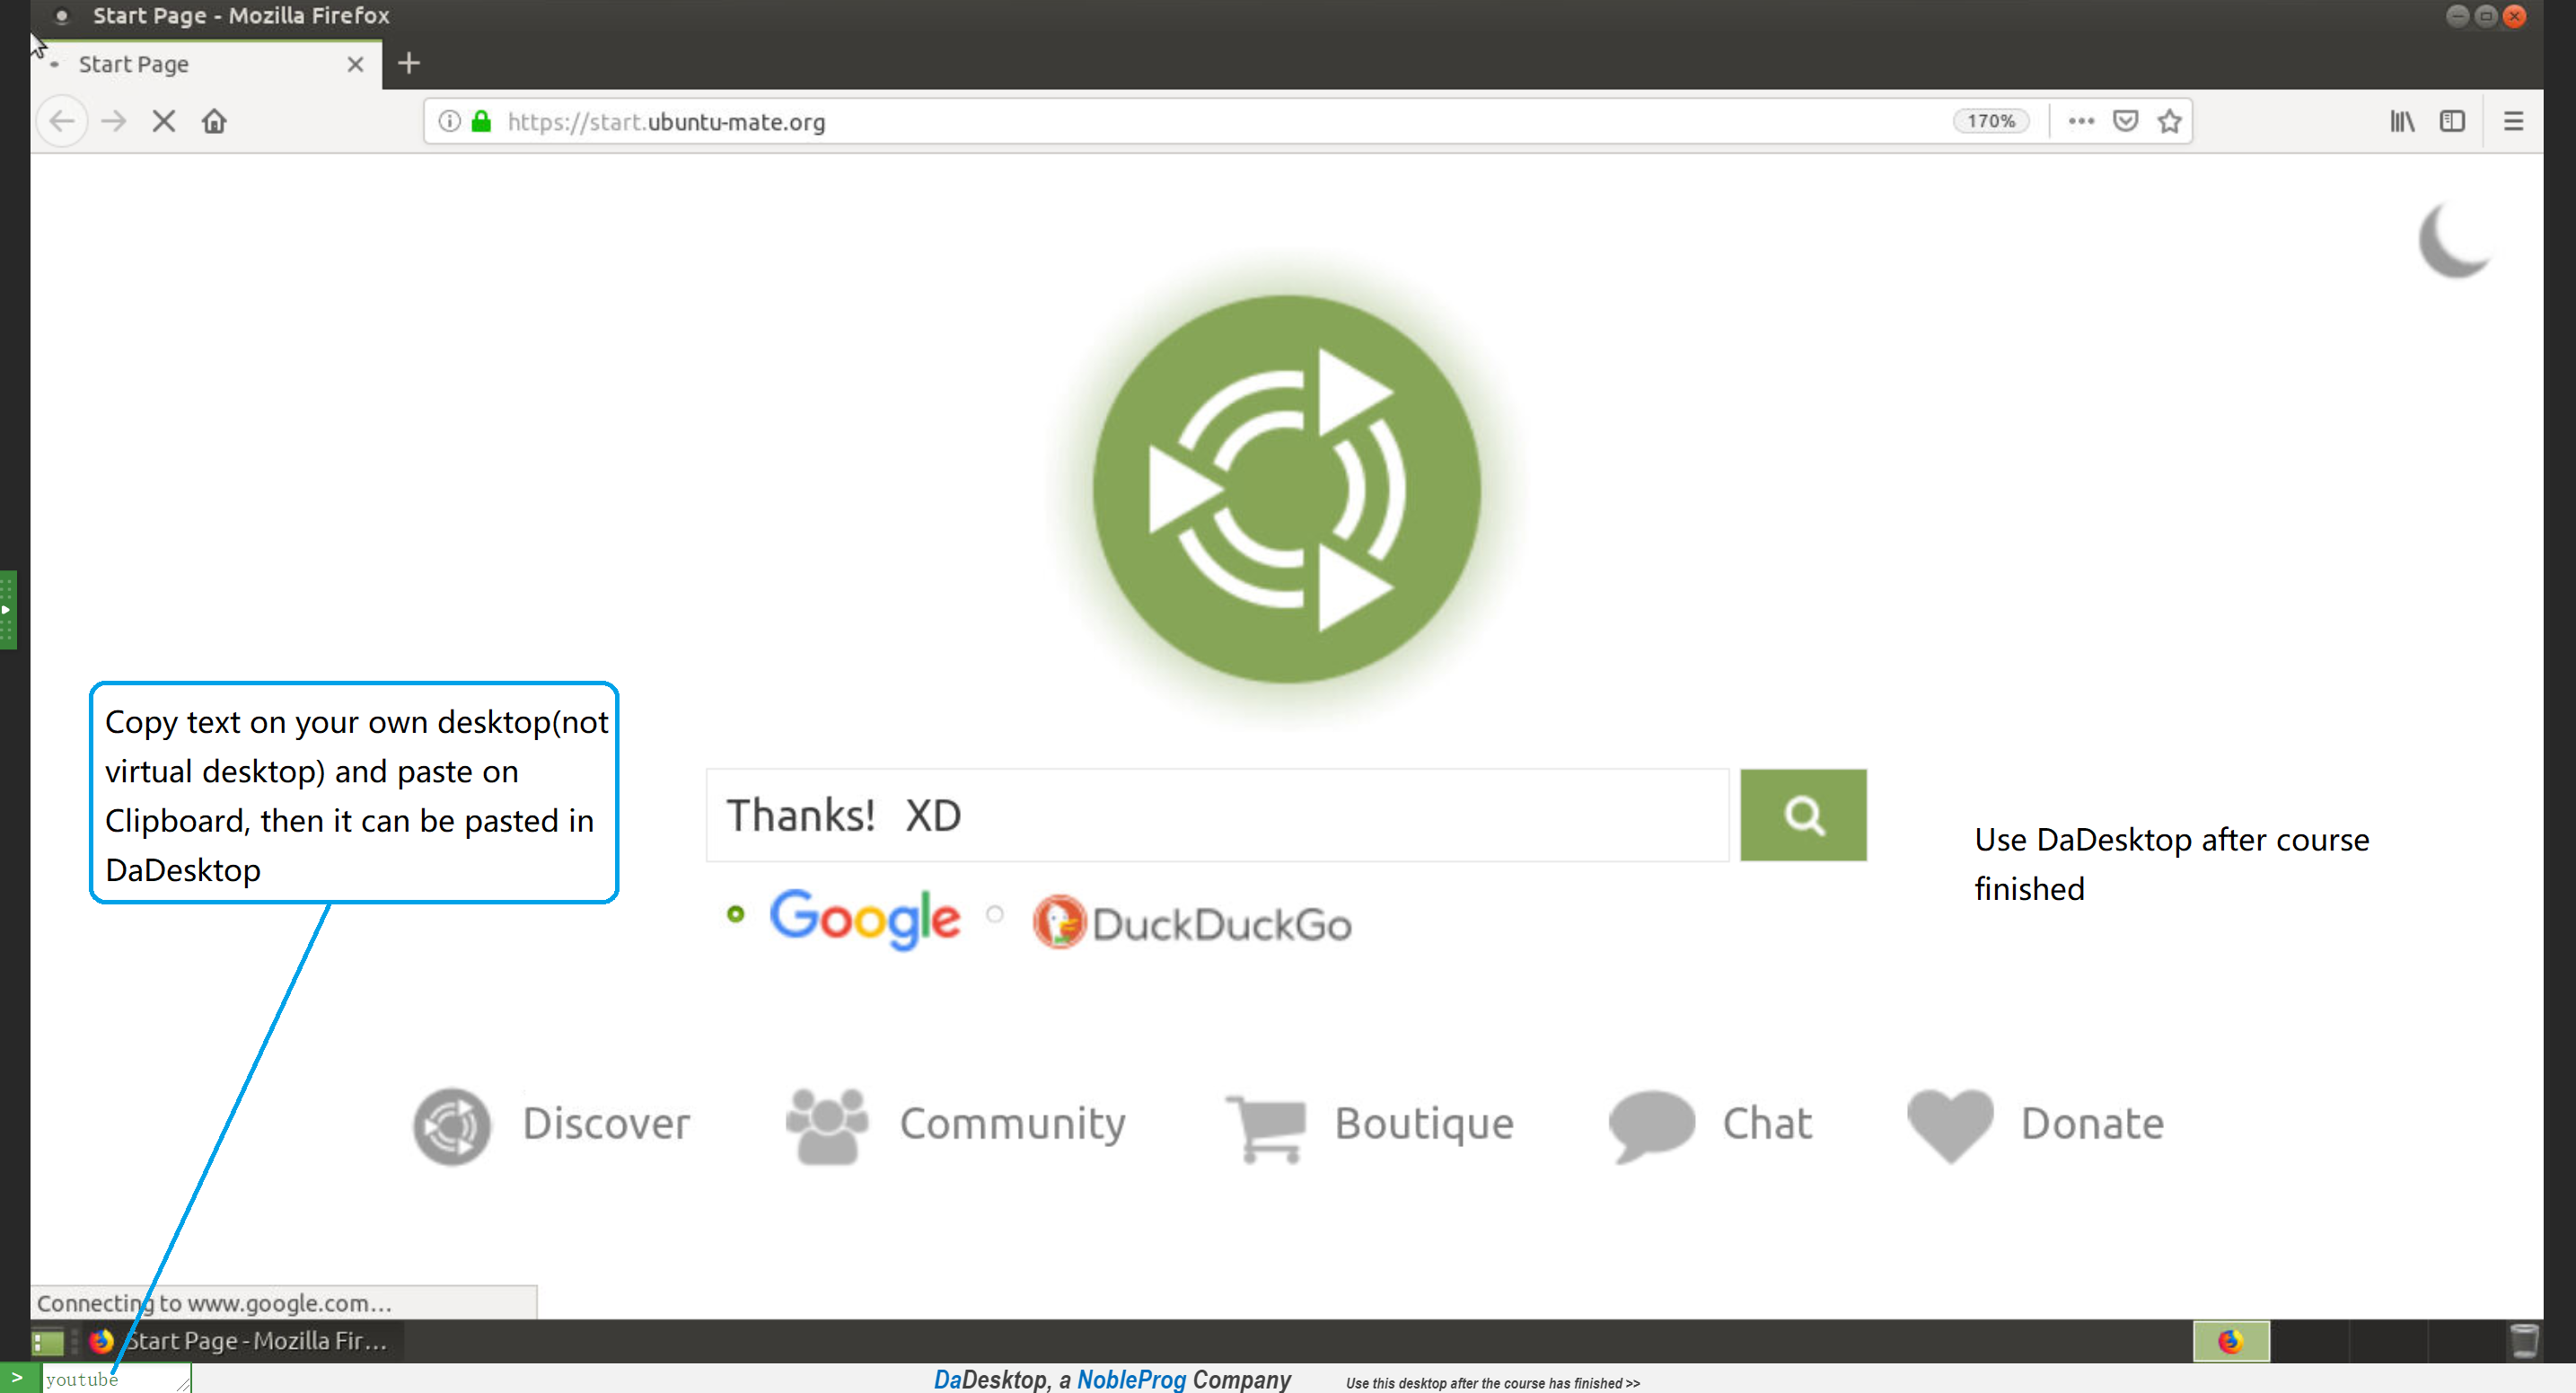Bookmark this page with star icon

2169,121
